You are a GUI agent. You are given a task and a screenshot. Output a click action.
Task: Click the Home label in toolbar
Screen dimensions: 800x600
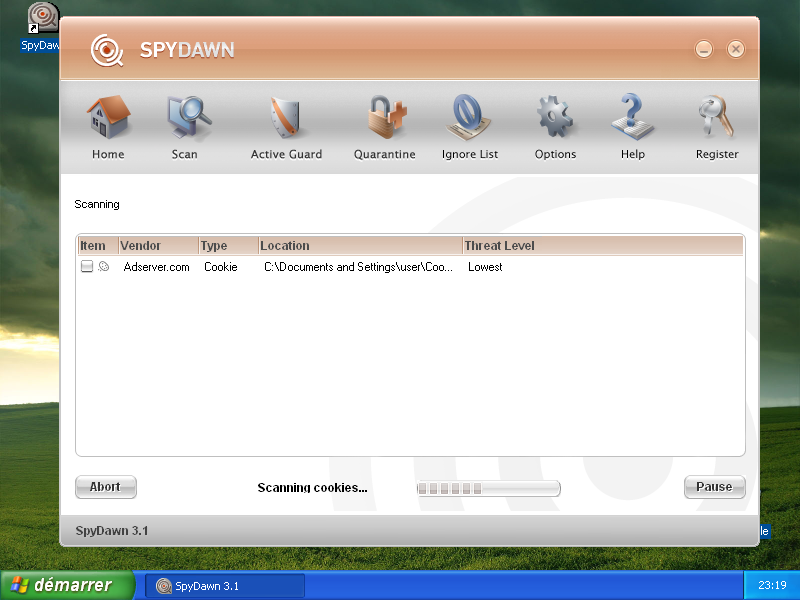tap(108, 154)
